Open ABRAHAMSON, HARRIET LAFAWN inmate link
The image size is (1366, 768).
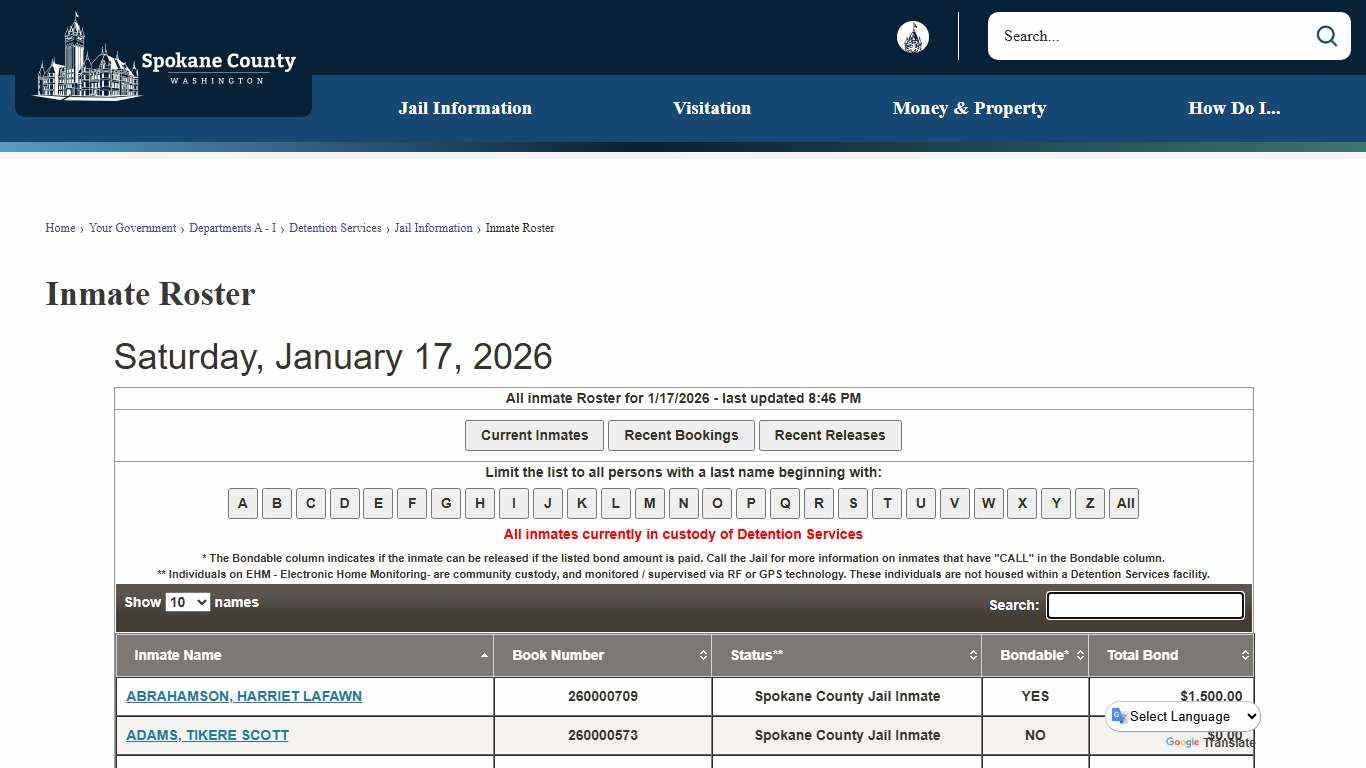click(x=244, y=696)
